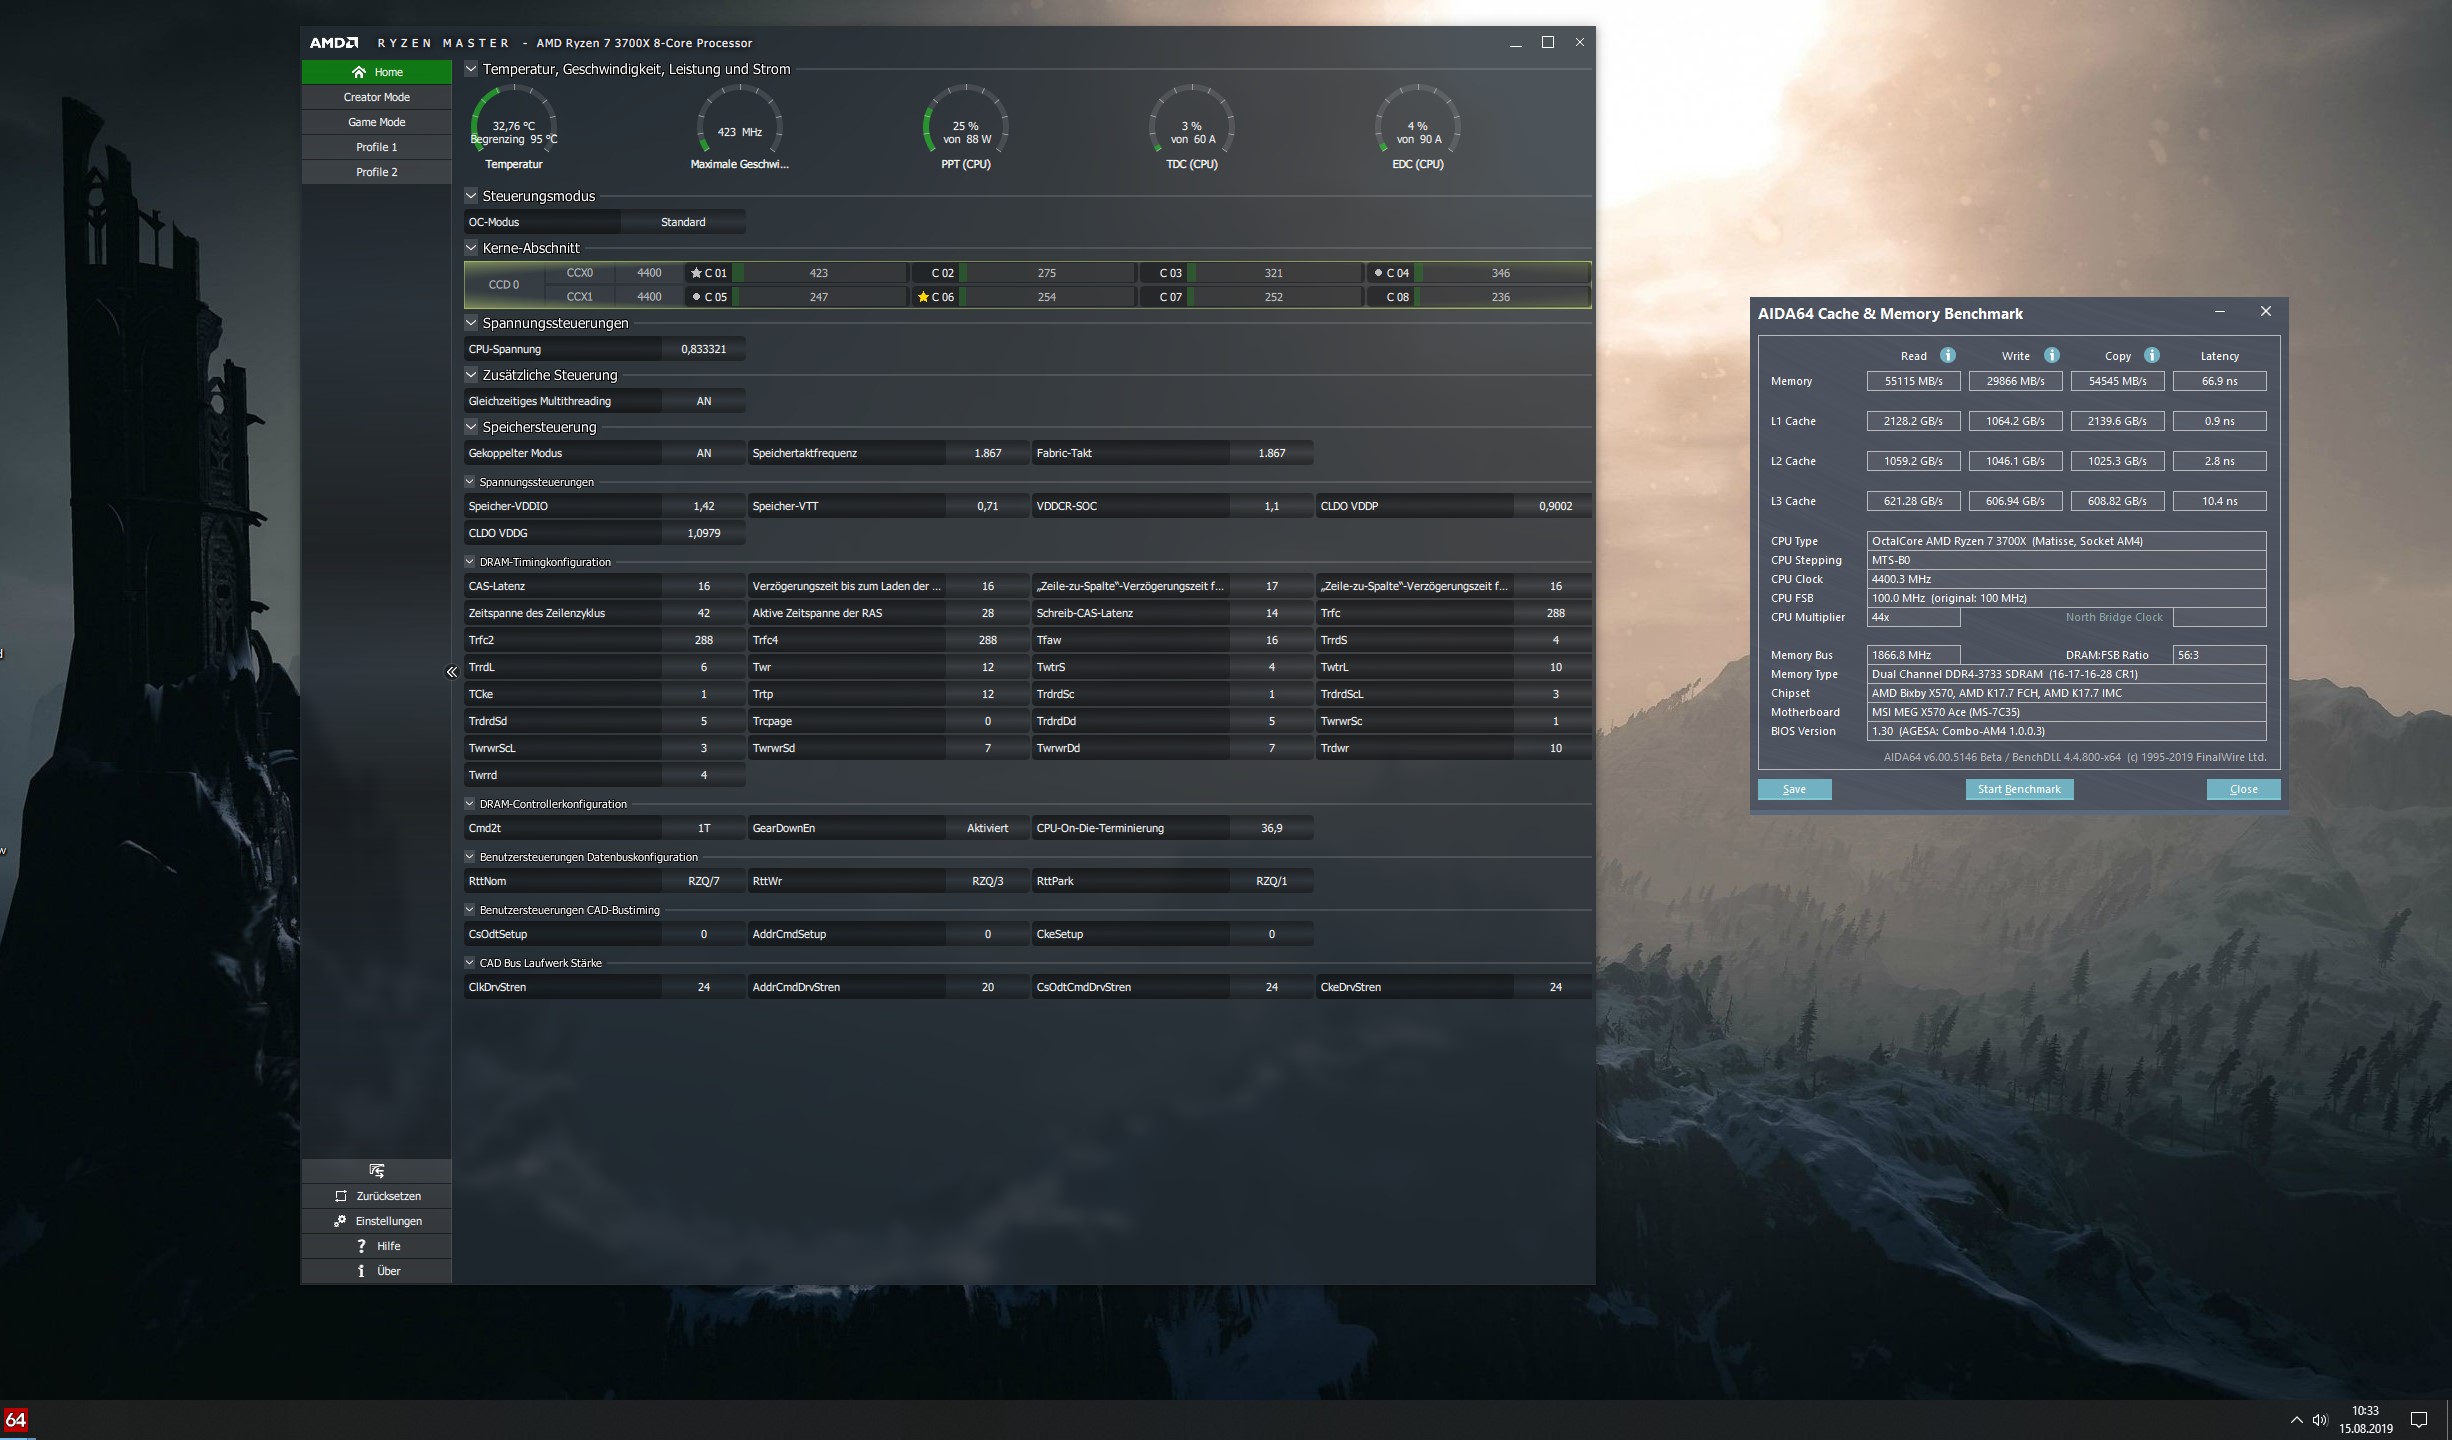Image resolution: width=2452 pixels, height=1440 pixels.
Task: Click the Memory Read result field
Action: [1913, 381]
